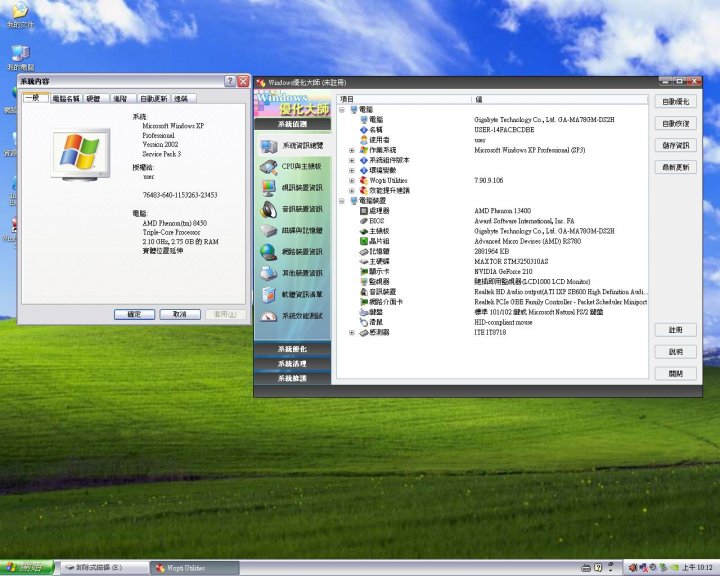Select the USER-14FACBCDBE name value

click(x=504, y=130)
